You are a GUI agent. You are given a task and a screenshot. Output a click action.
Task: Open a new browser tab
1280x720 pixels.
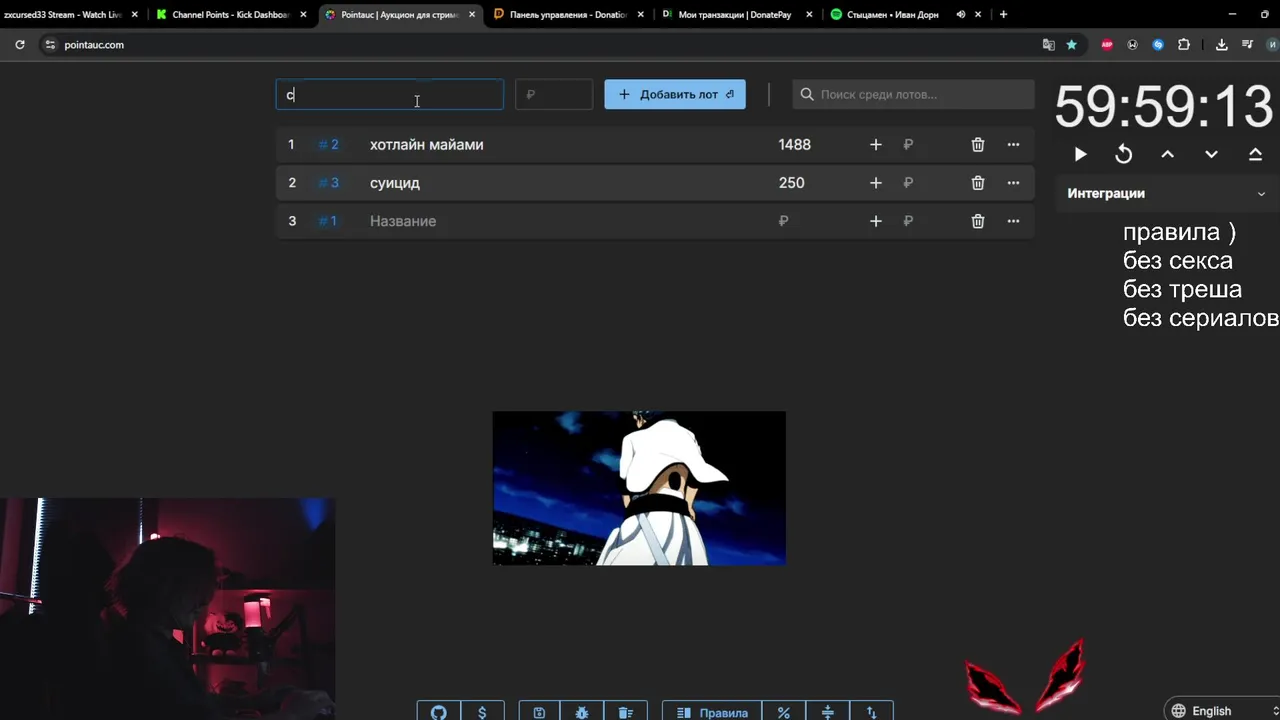click(1003, 15)
